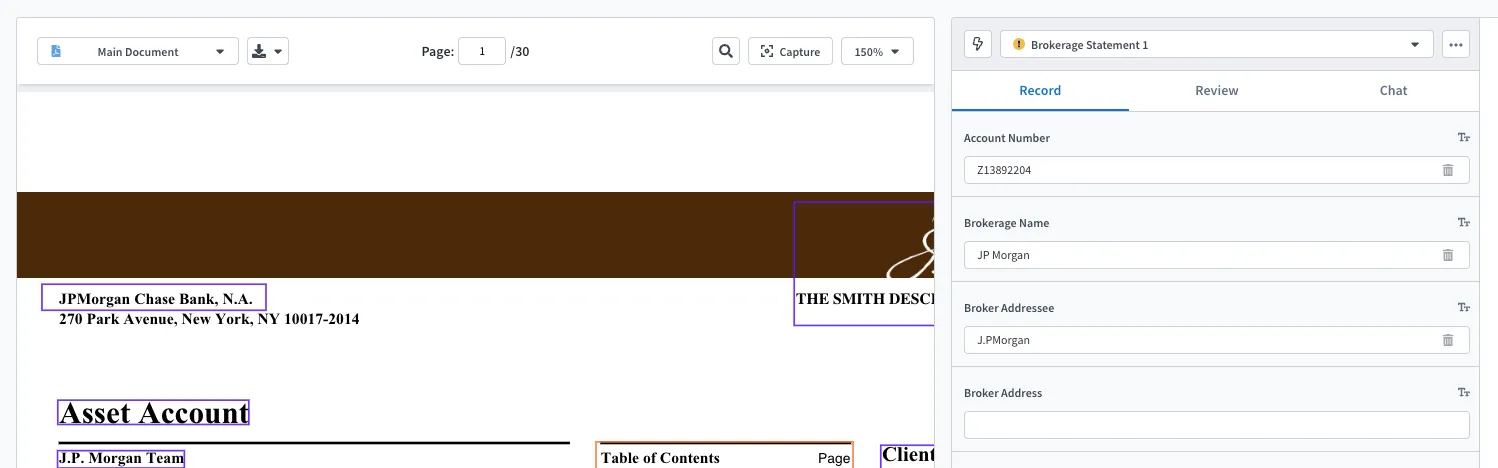Delete the Broker Addressee value
The width and height of the screenshot is (1498, 468).
coord(1447,340)
